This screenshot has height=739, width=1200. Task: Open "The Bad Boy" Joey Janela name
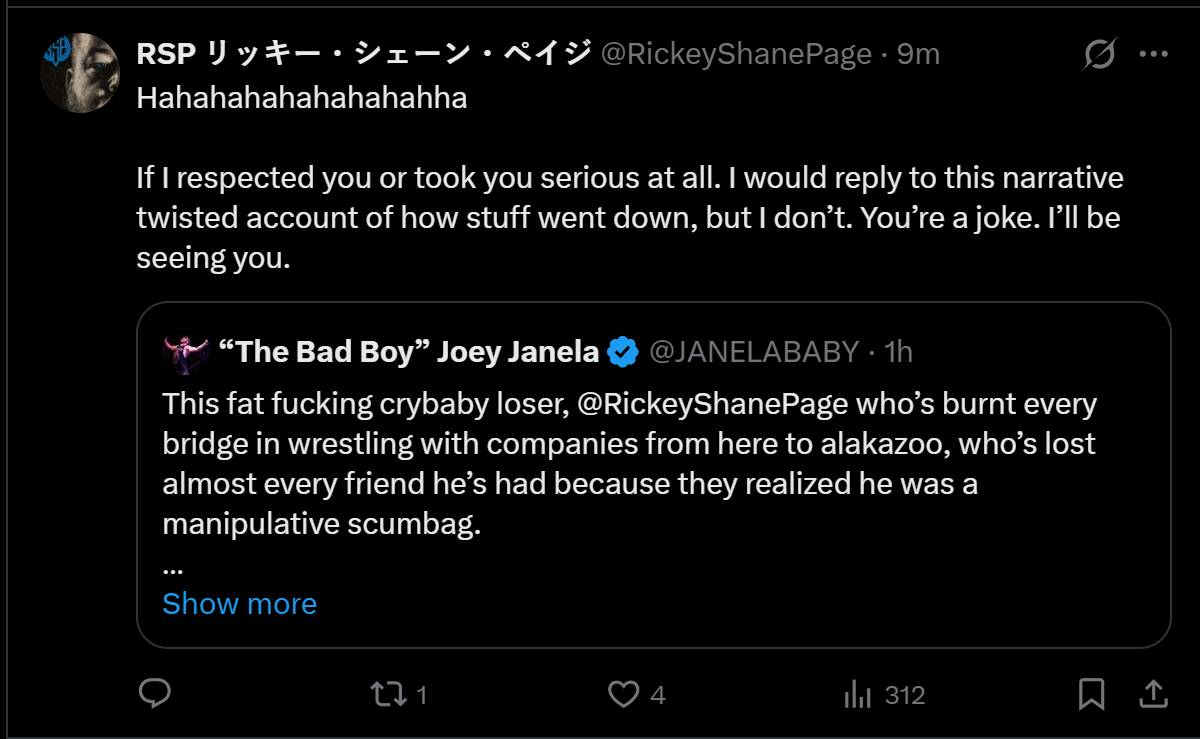pyautogui.click(x=407, y=352)
